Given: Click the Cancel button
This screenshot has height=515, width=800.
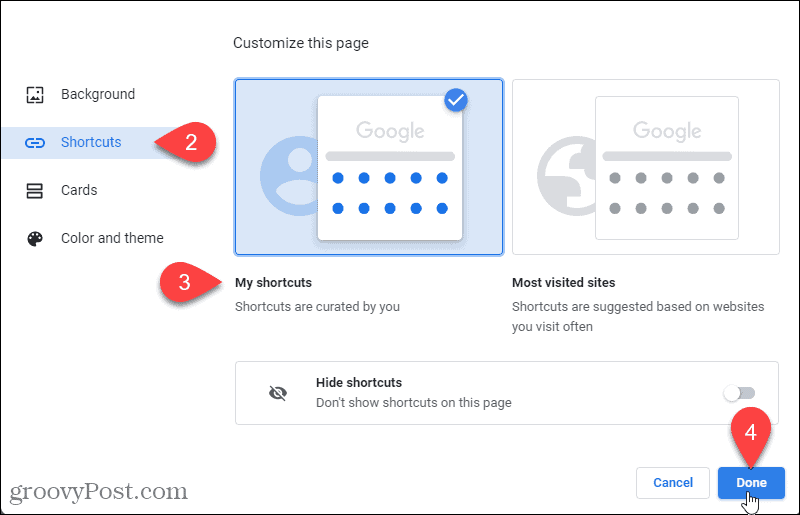Looking at the screenshot, I should click(673, 483).
